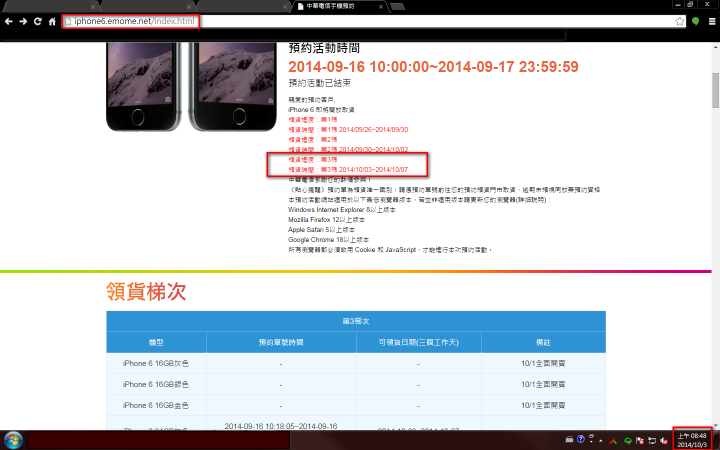Image resolution: width=720 pixels, height=450 pixels.
Task: Click the muted volume speaker tray icon
Action: [664, 441]
